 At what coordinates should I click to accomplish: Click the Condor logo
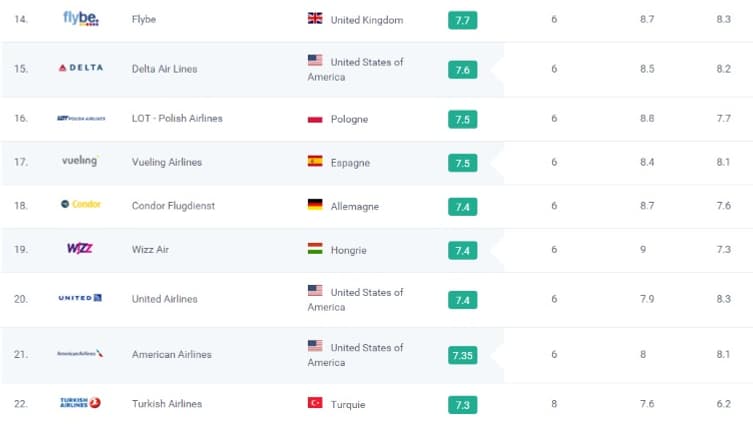click(x=81, y=204)
